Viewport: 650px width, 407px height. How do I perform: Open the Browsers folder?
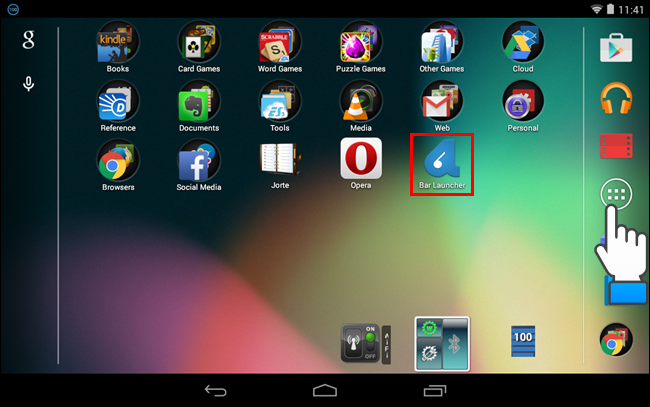point(118,161)
